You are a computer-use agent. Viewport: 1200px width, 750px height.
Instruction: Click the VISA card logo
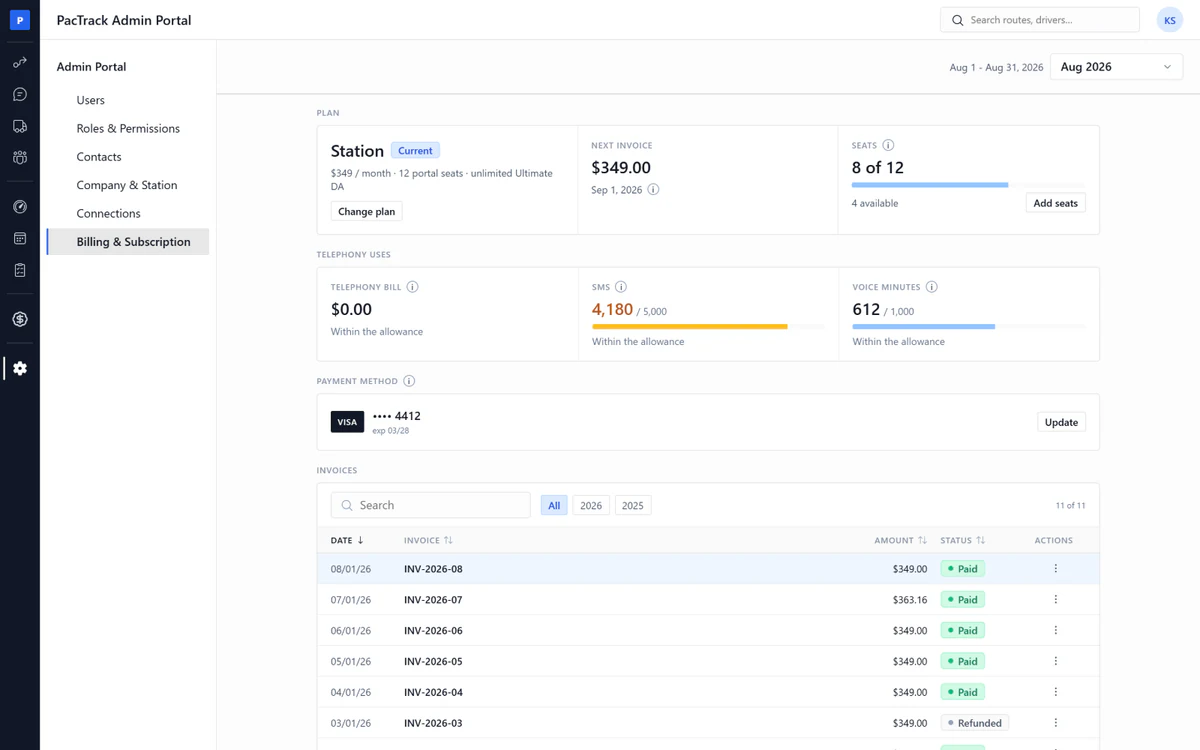pyautogui.click(x=347, y=422)
